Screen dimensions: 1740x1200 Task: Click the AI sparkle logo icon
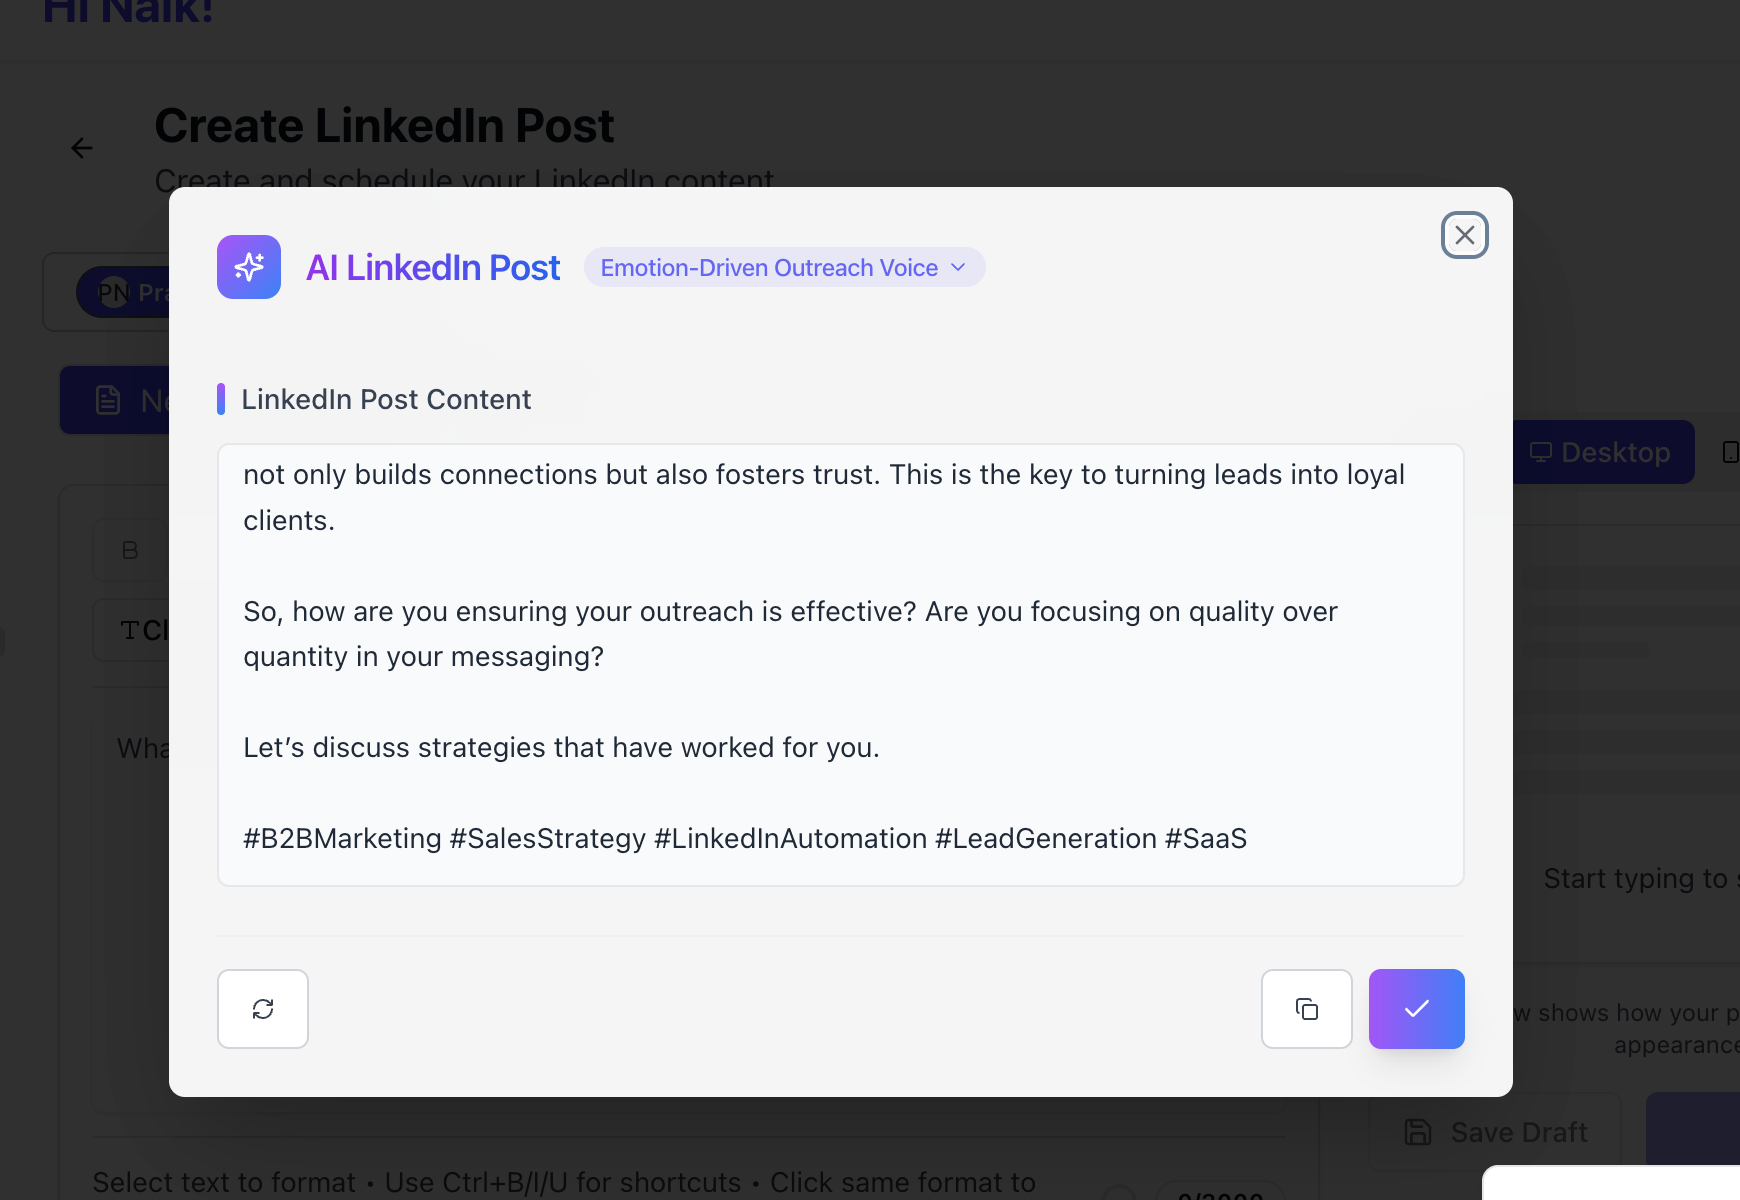click(x=249, y=267)
